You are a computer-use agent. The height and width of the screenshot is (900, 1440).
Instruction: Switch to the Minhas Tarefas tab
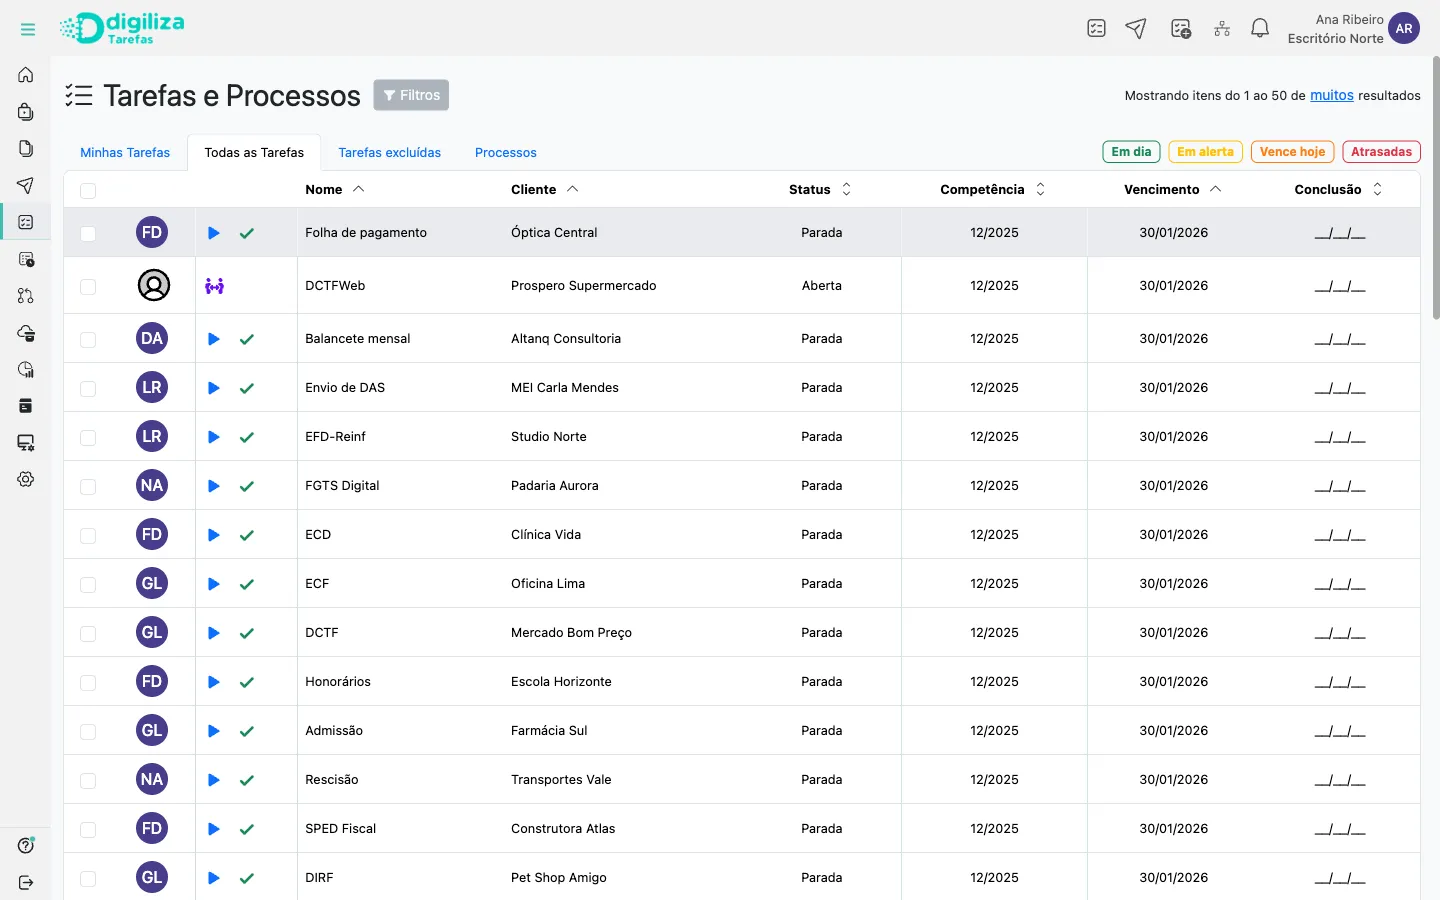tap(125, 152)
